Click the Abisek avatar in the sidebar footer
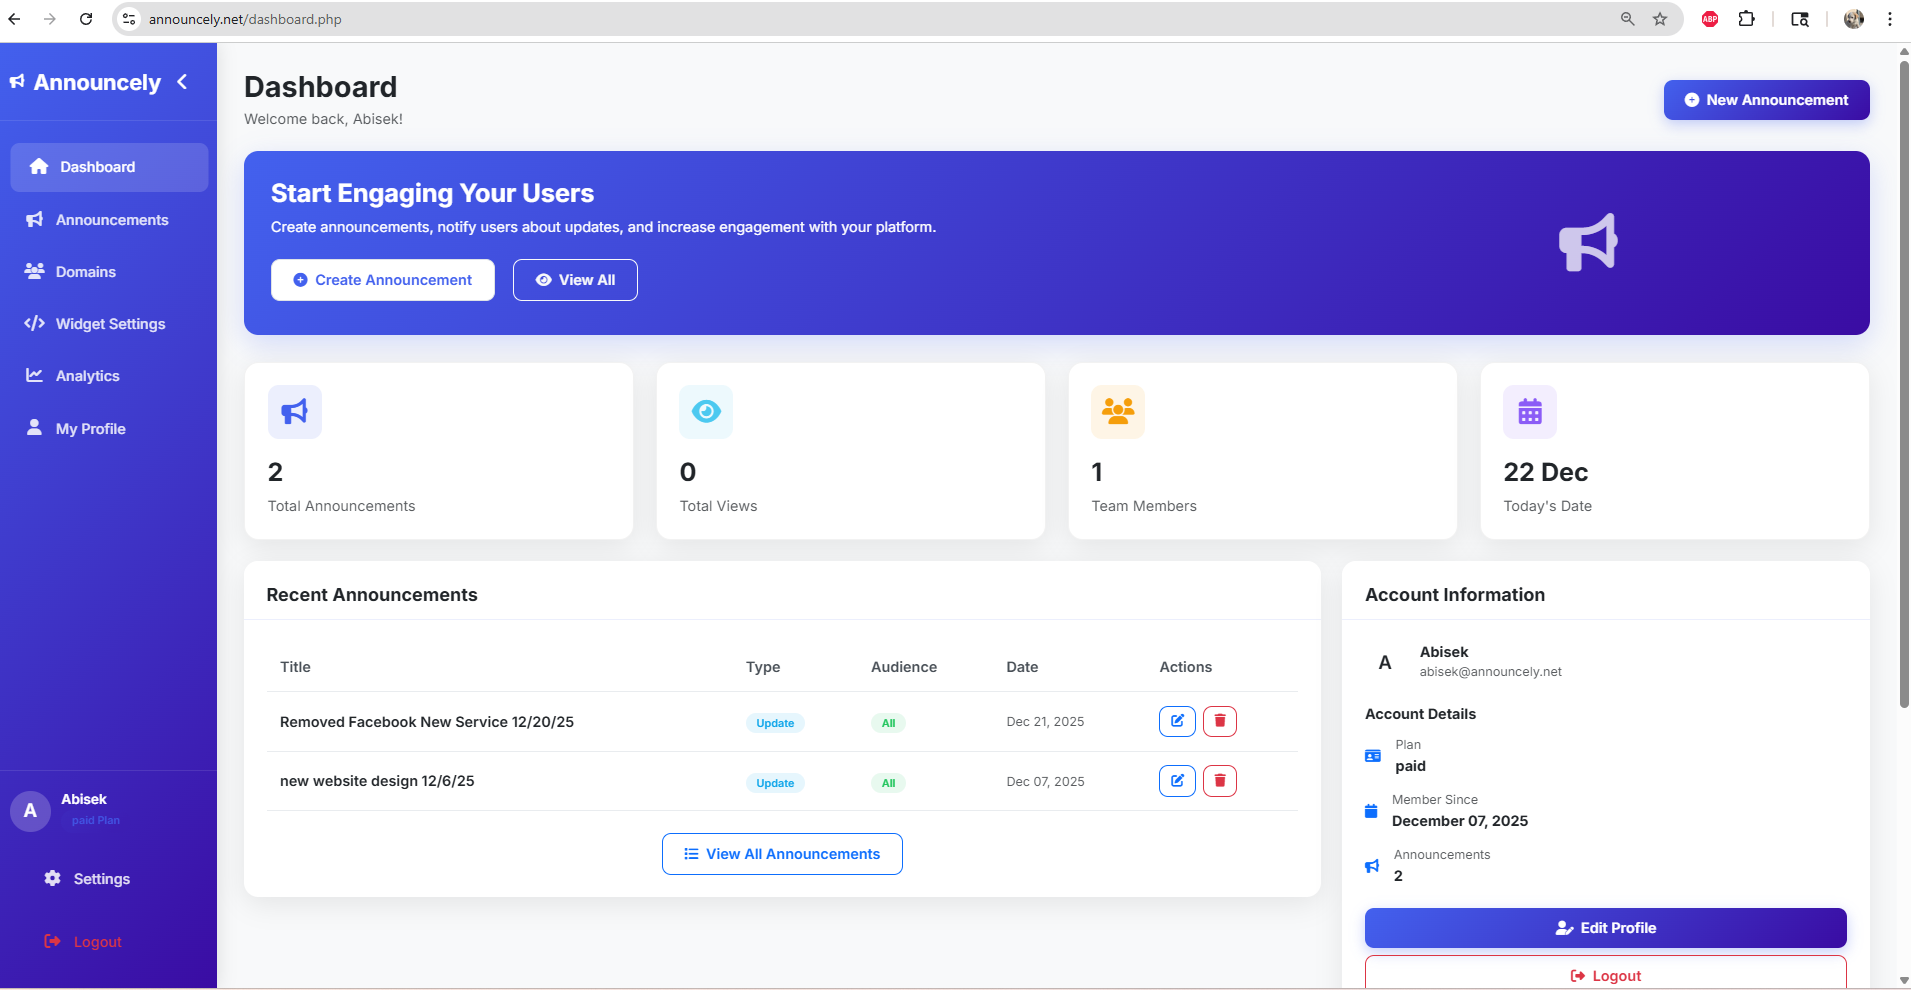Viewport: 1911px width, 990px height. click(30, 811)
